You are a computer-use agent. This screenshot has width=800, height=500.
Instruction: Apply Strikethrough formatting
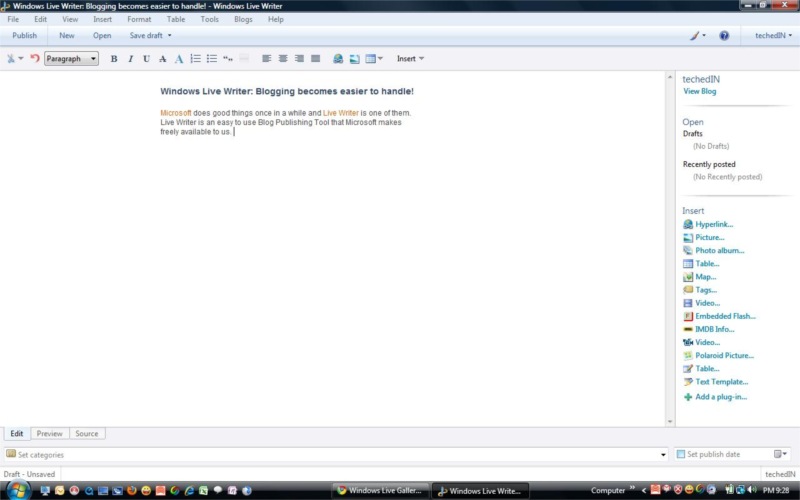(162, 59)
